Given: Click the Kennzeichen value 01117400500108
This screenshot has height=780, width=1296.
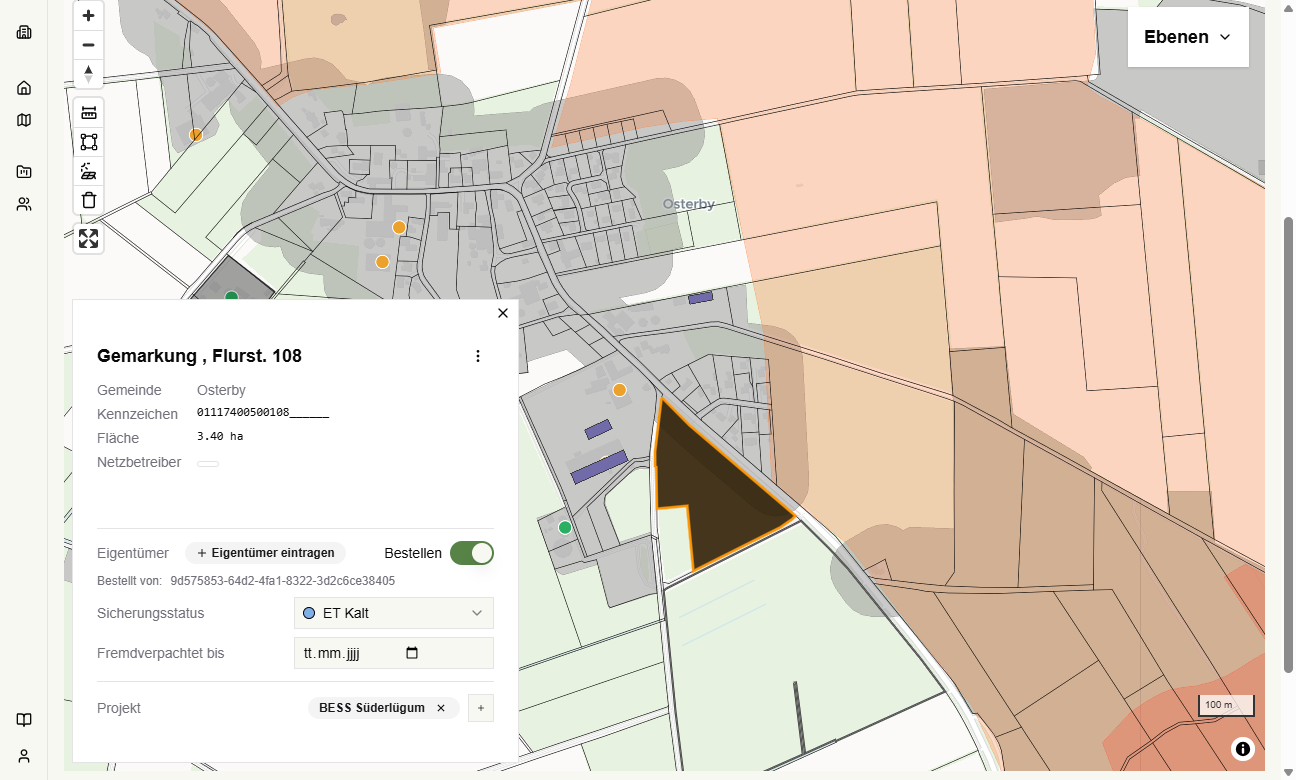Looking at the screenshot, I should (263, 412).
